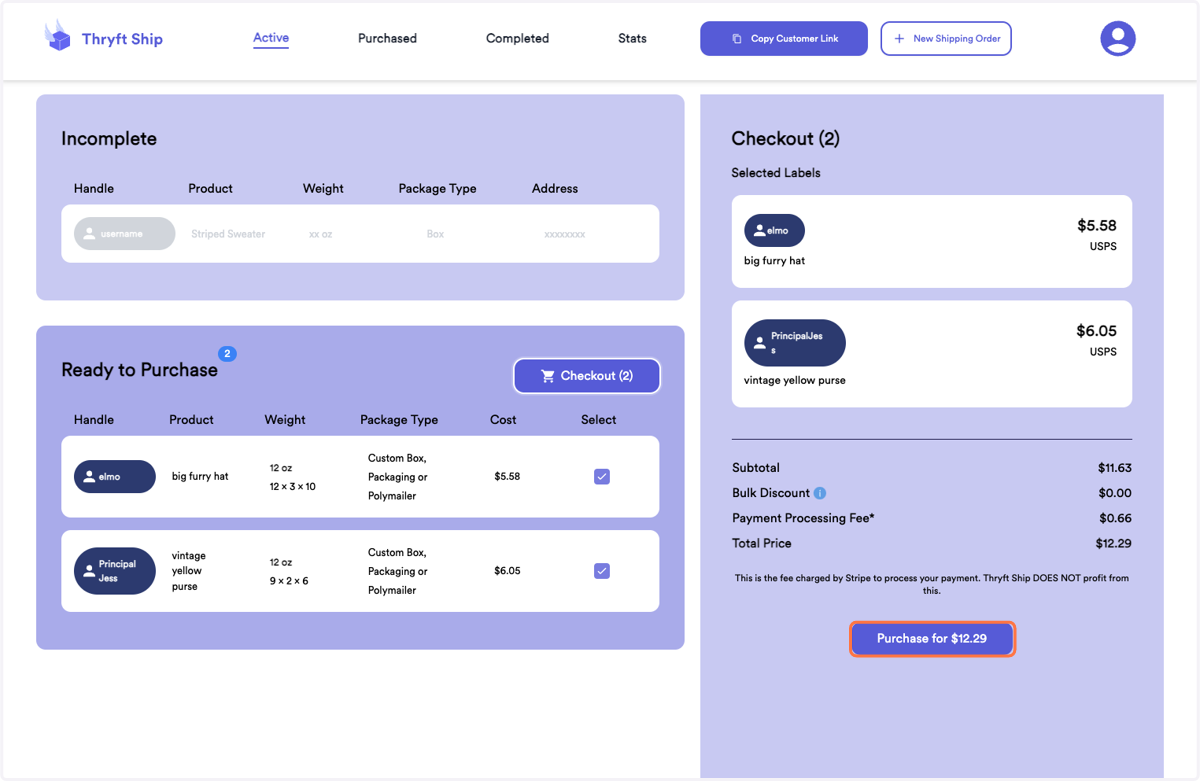Image resolution: width=1200 pixels, height=781 pixels.
Task: Click the Address column header
Action: point(555,188)
